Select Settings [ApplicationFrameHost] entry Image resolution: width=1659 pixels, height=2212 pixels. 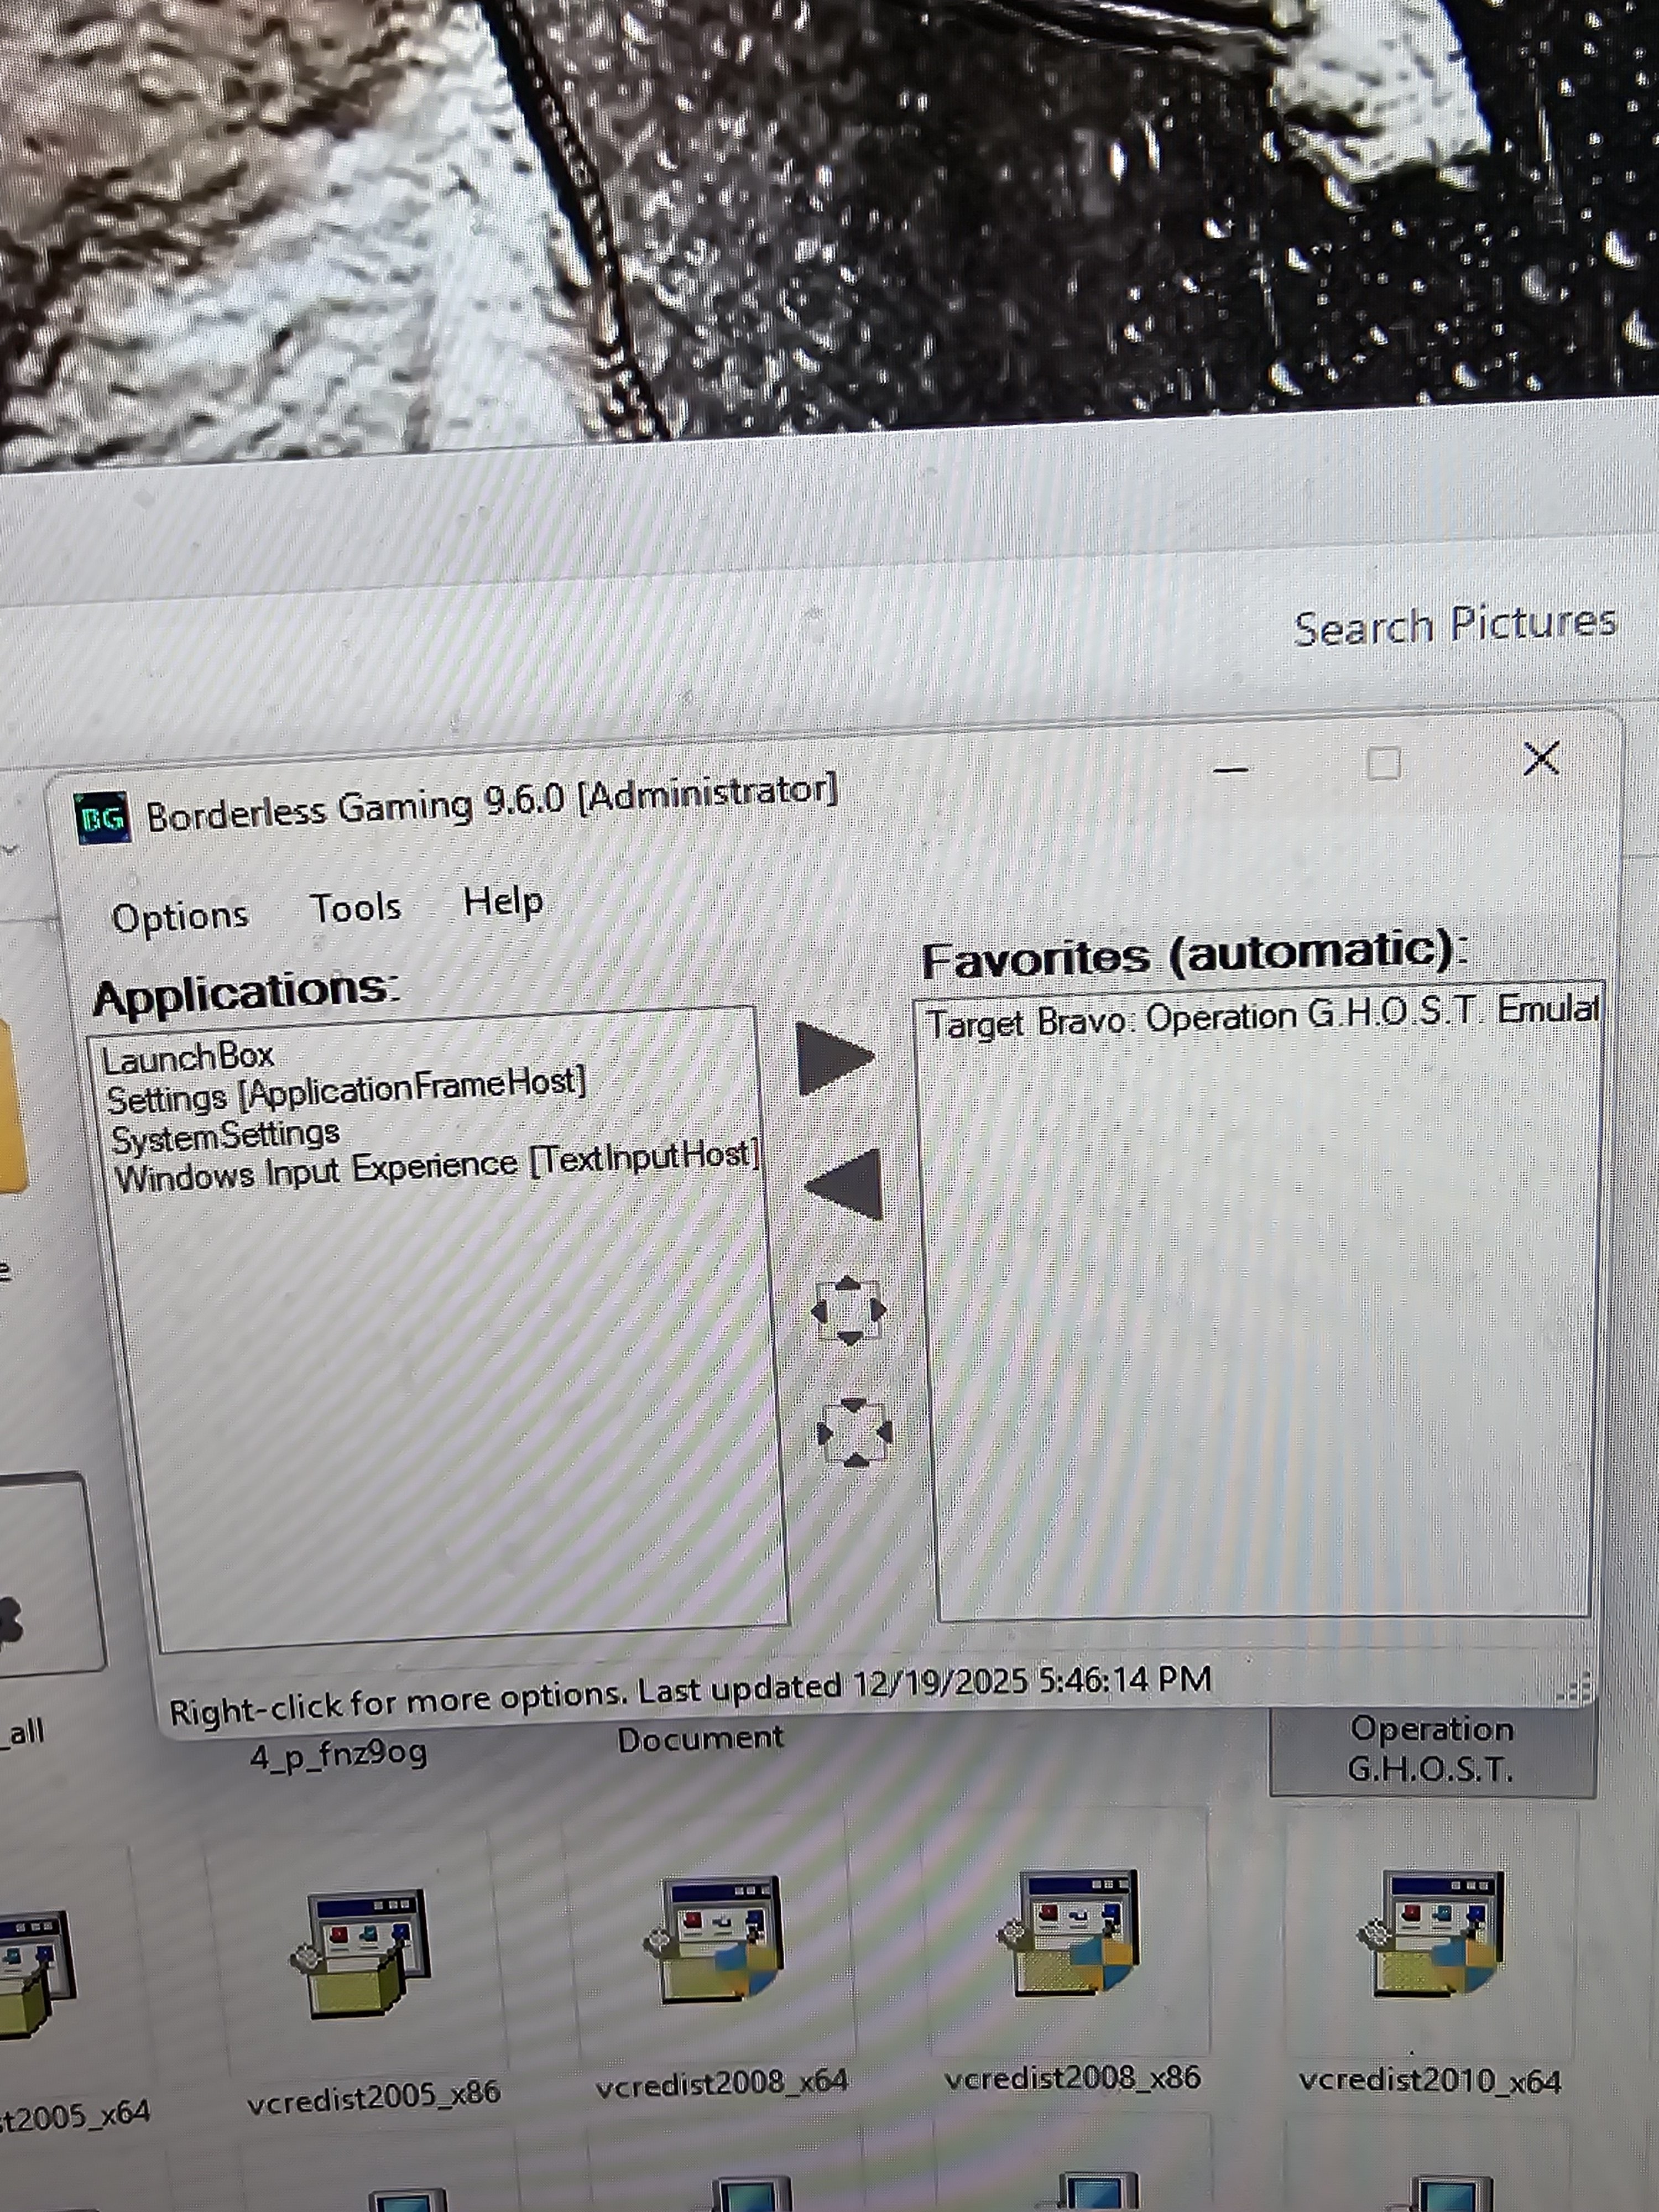(345, 1091)
